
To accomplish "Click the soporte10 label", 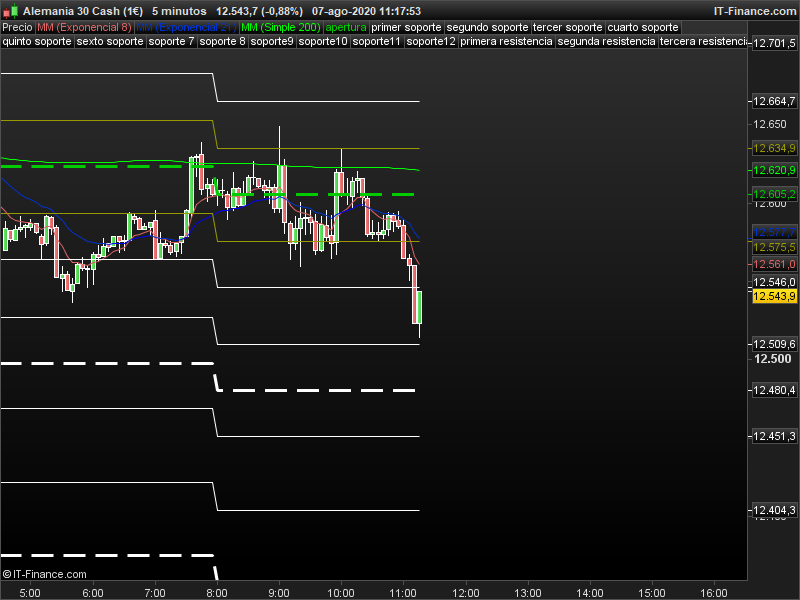I will tap(323, 41).
